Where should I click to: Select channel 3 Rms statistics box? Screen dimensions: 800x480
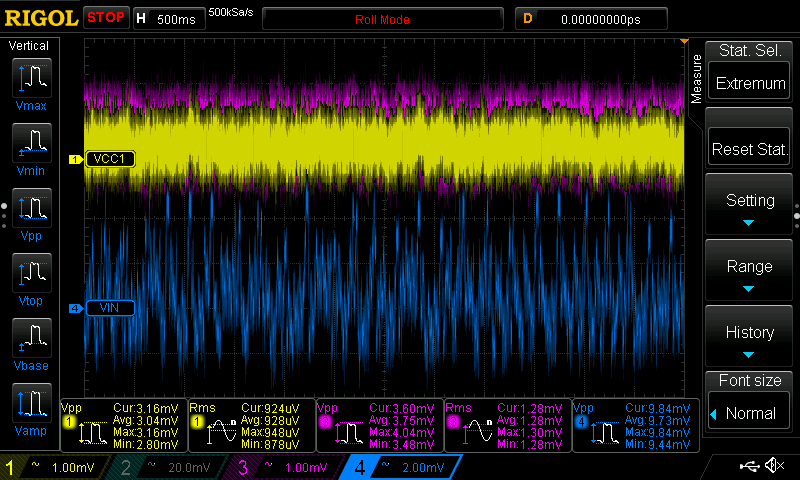coord(508,426)
